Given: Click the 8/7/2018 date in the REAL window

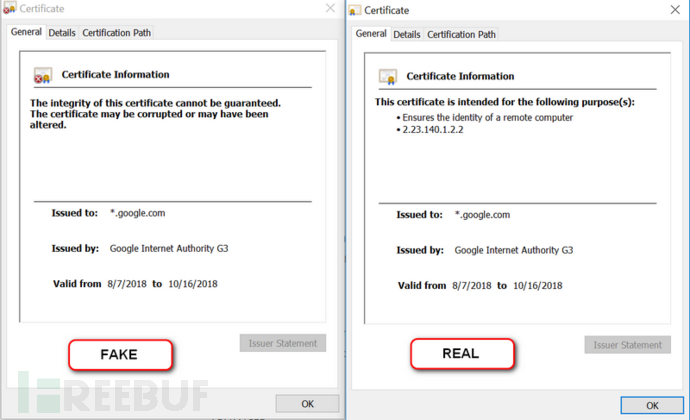Looking at the screenshot, I should [x=472, y=286].
